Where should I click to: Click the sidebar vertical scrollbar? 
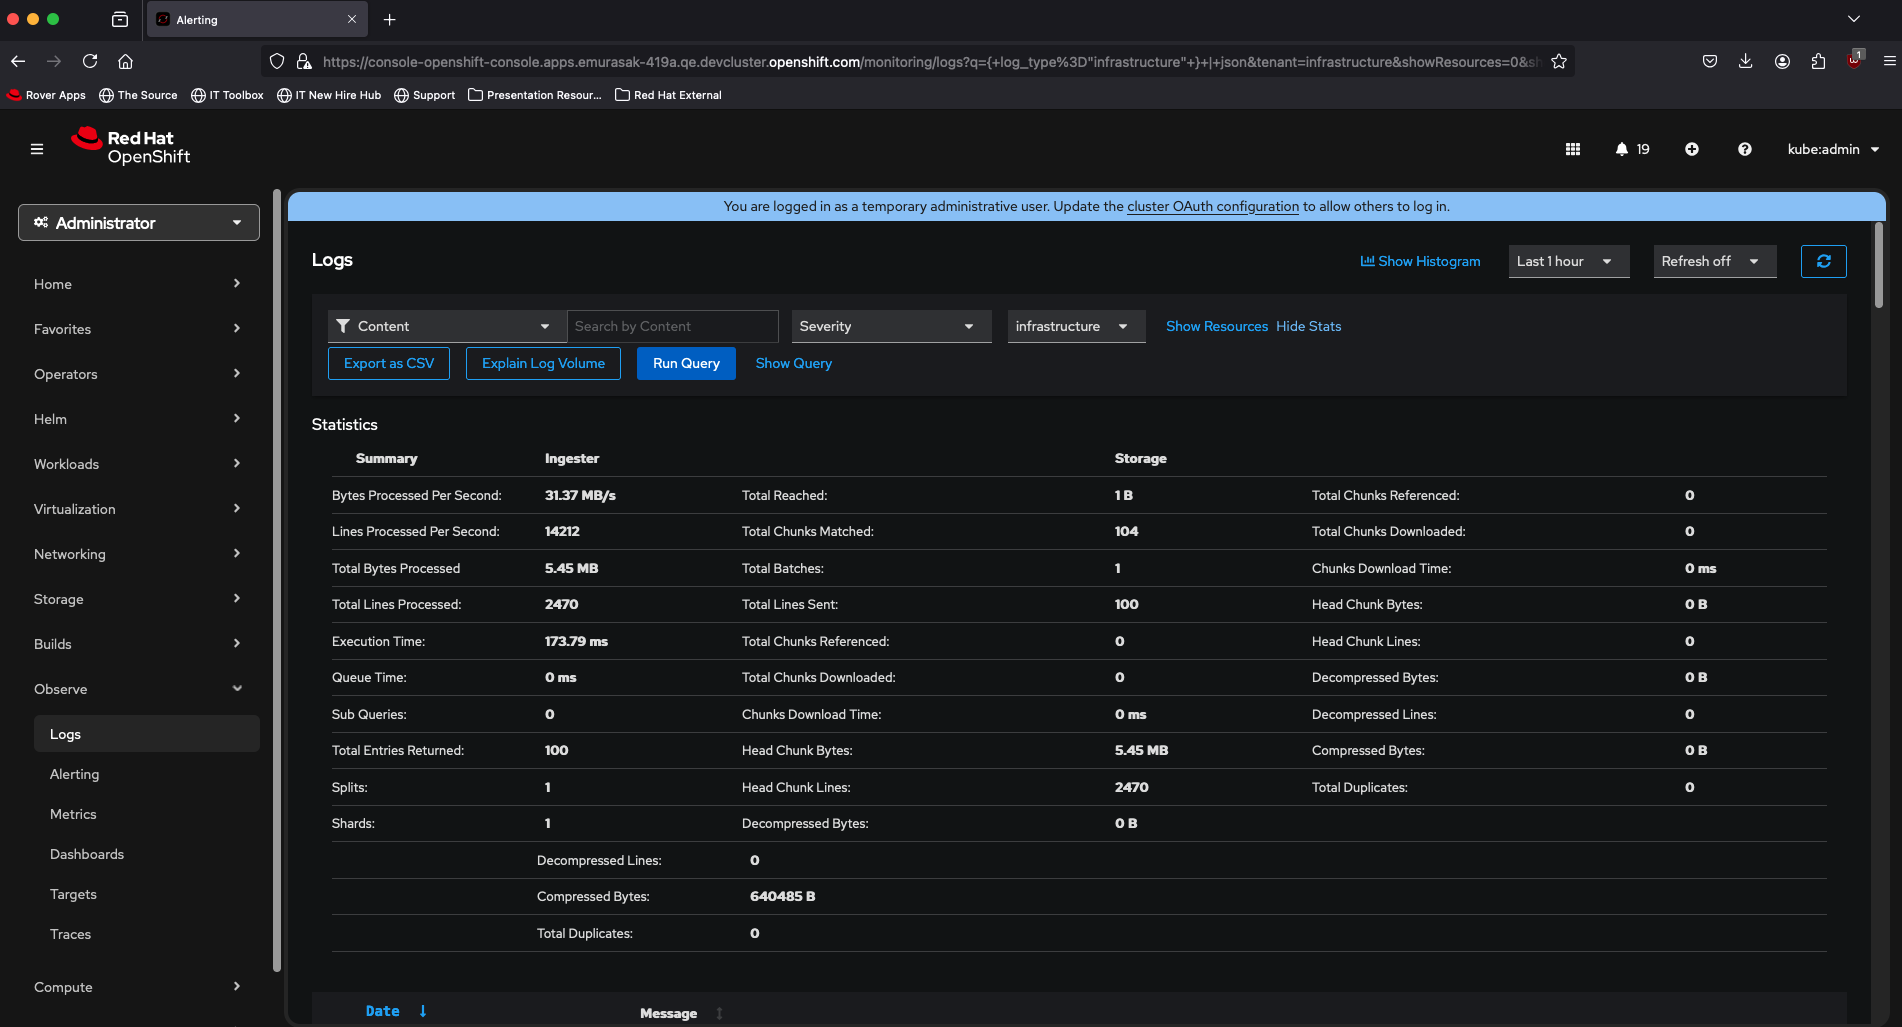tap(277, 580)
